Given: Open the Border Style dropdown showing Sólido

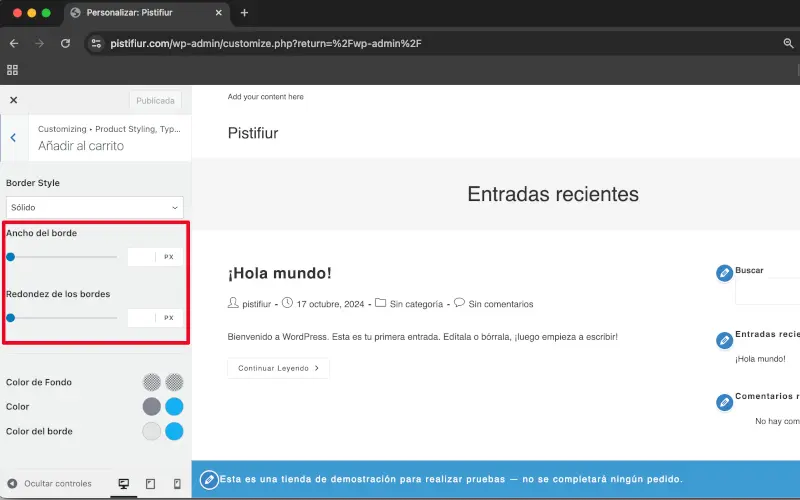Looking at the screenshot, I should click(x=95, y=208).
